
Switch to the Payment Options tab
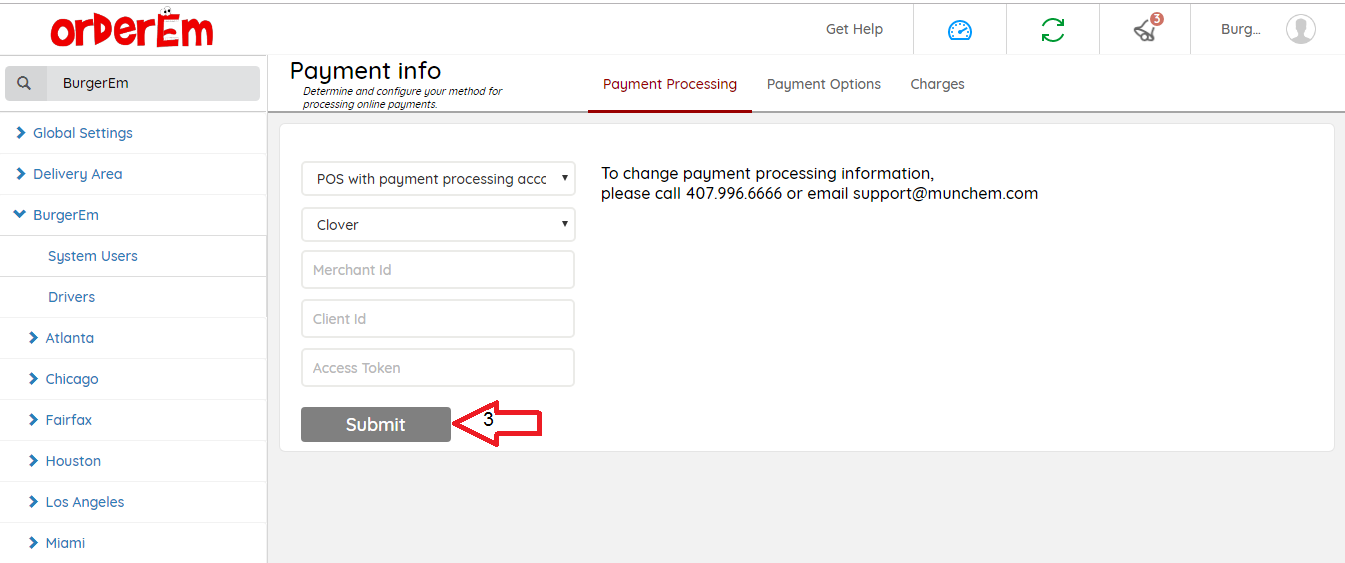click(823, 84)
